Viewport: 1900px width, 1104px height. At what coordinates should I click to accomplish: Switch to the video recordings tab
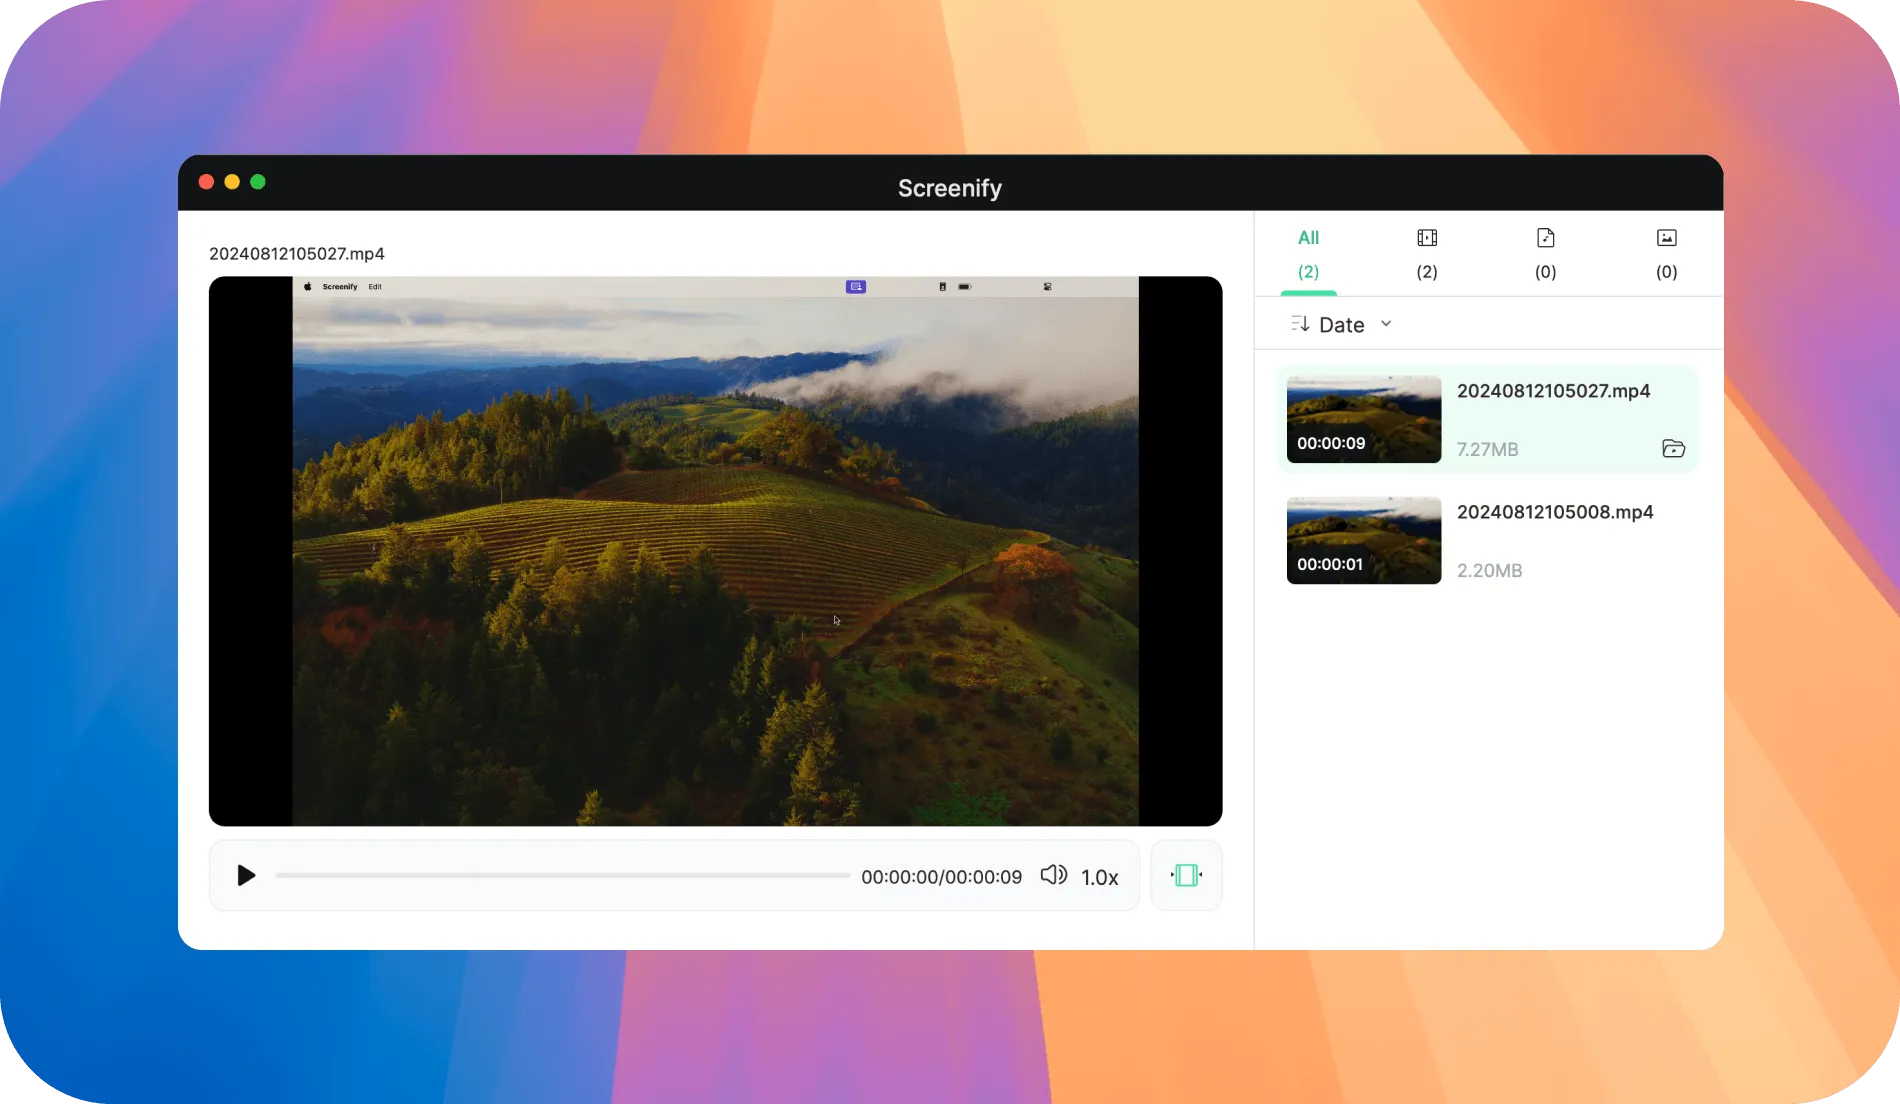[1427, 254]
